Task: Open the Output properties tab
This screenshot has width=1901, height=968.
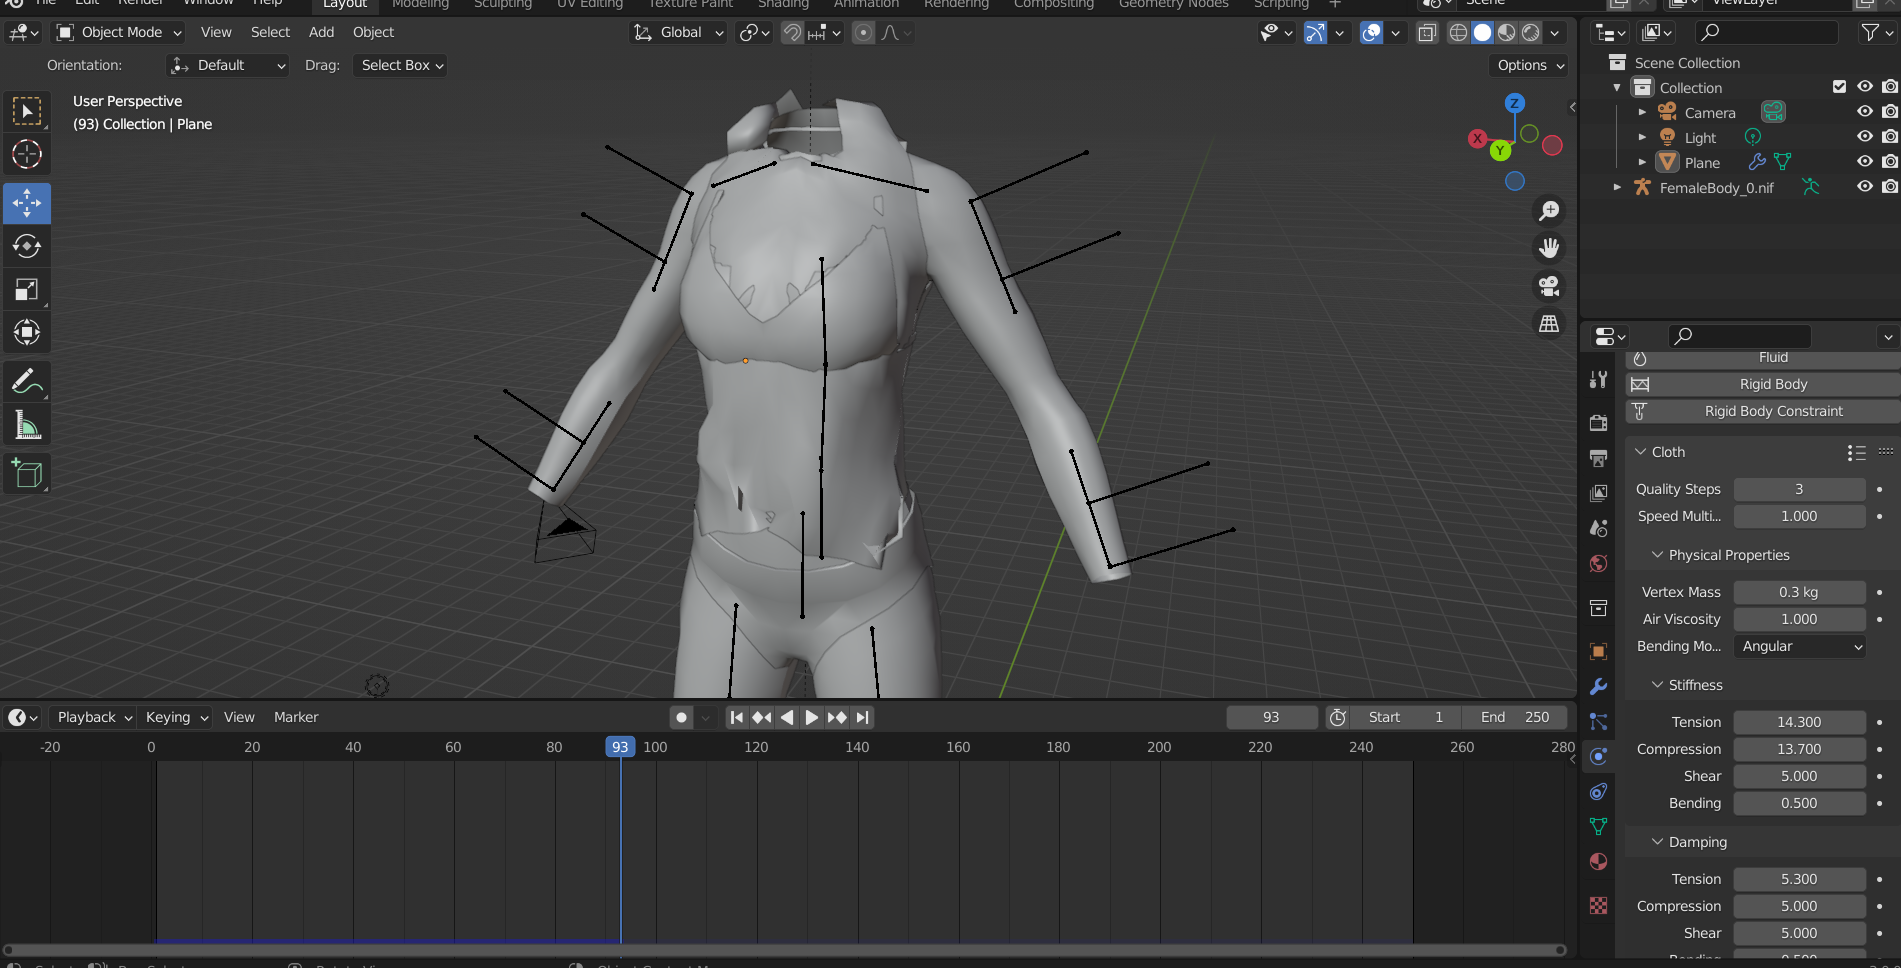Action: point(1598,458)
